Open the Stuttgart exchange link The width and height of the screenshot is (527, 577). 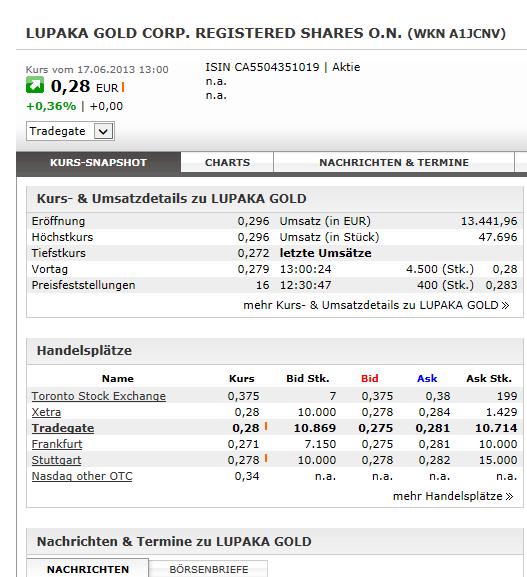point(56,460)
